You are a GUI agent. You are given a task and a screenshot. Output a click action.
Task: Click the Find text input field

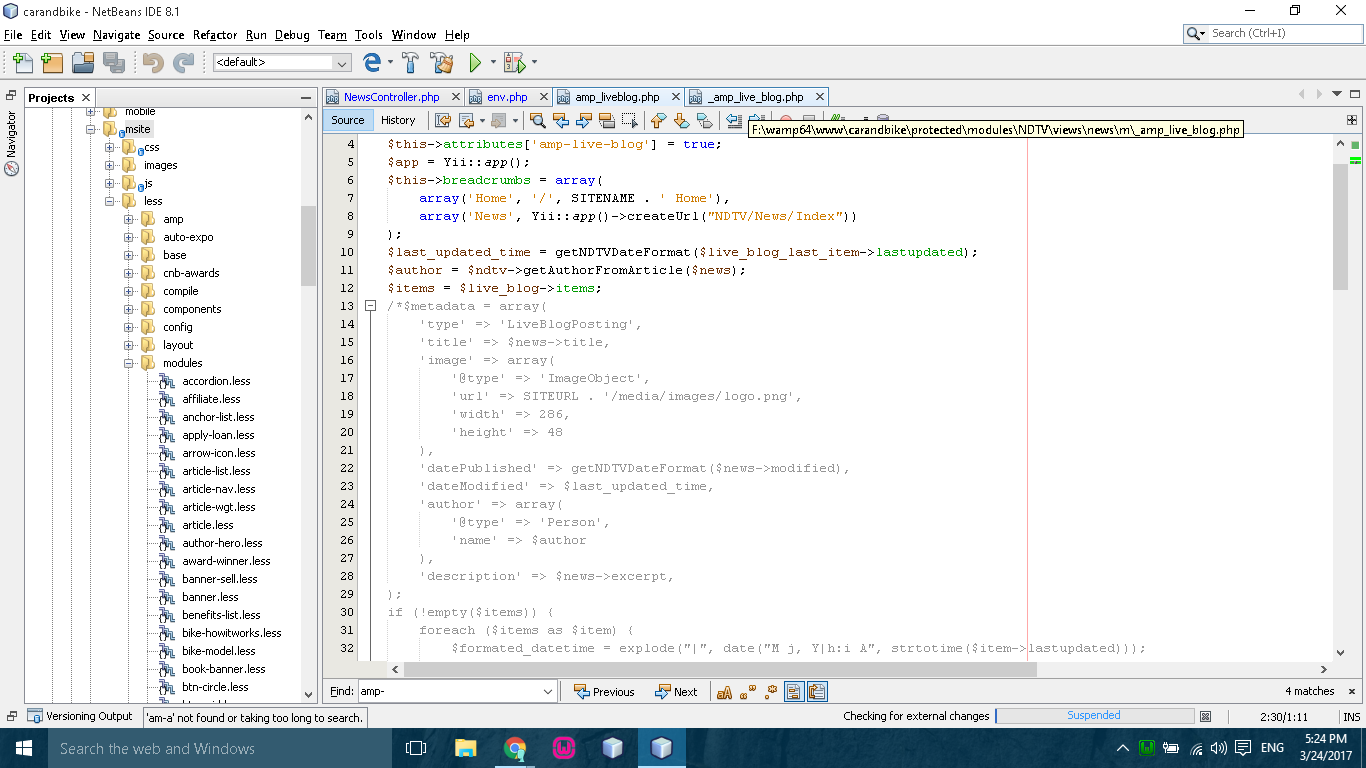448,692
